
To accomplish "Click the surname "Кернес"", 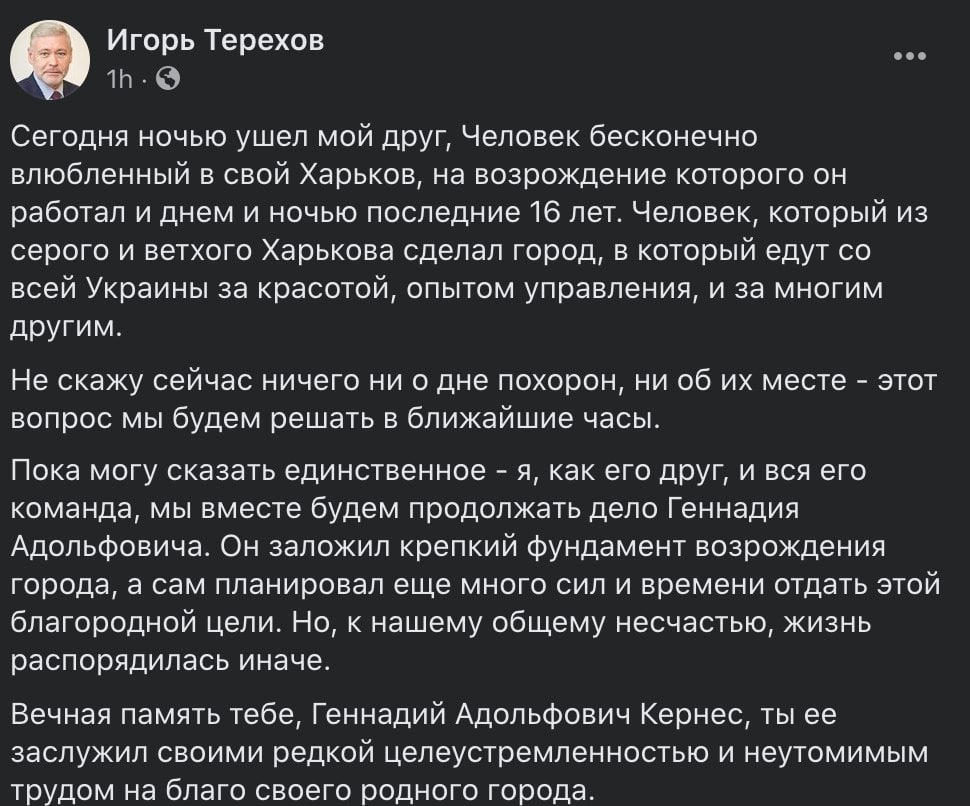I will 694,716.
